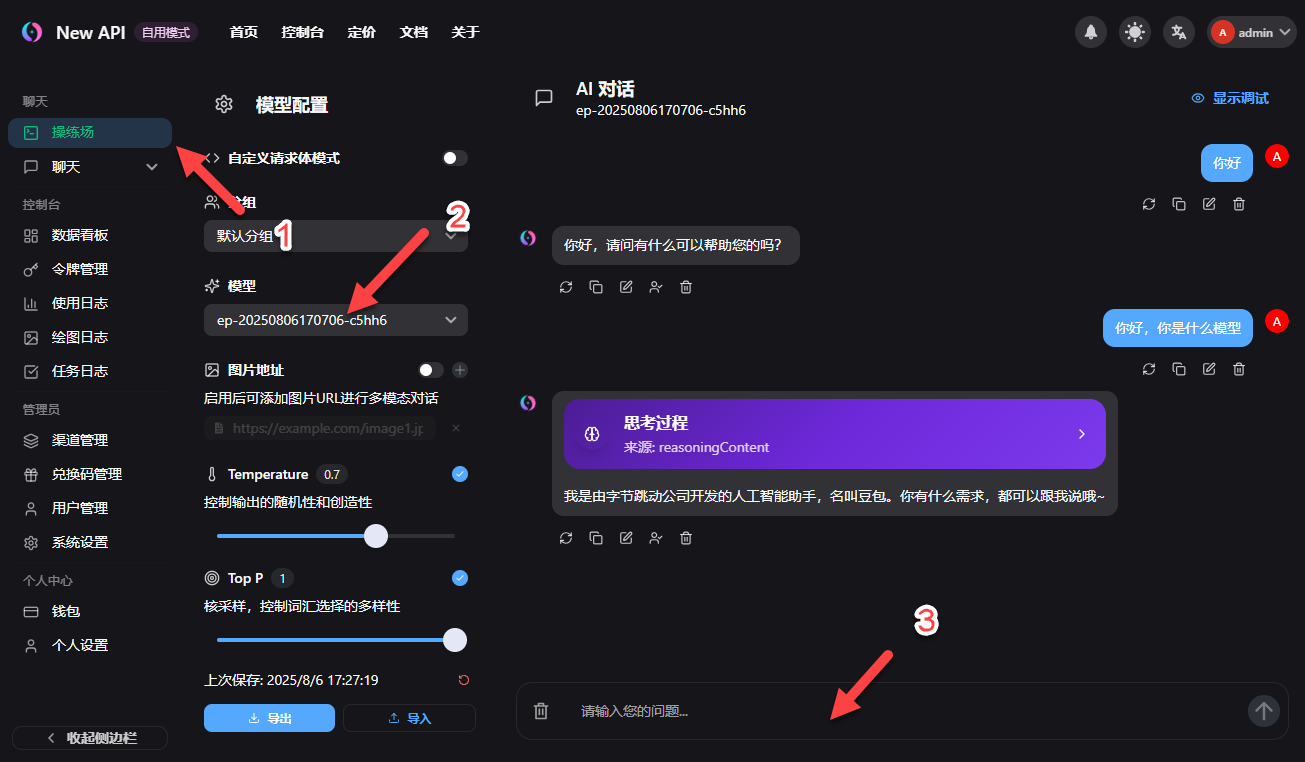1305x762 pixels.
Task: Disable the Temperature parameter checkbox
Action: click(x=459, y=473)
